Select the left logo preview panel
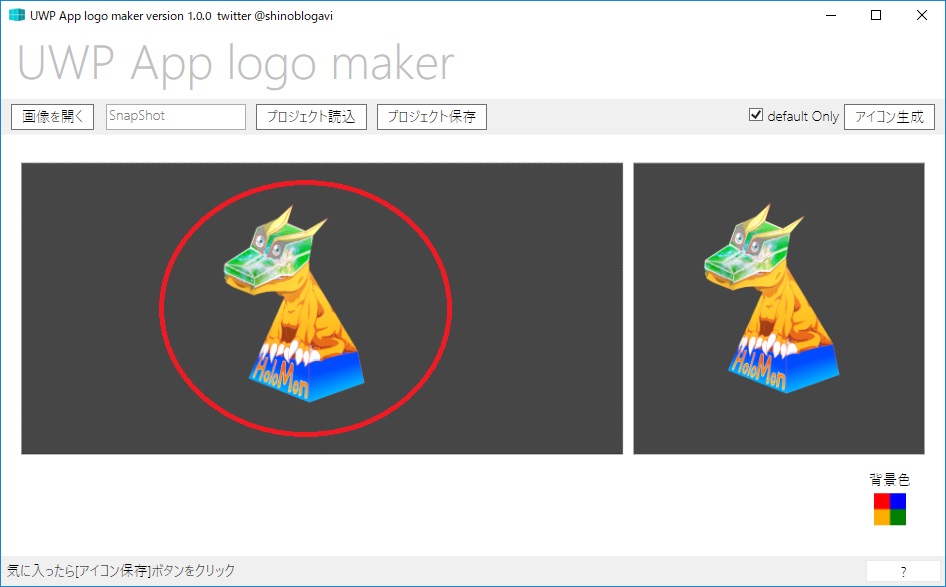 coord(321,308)
